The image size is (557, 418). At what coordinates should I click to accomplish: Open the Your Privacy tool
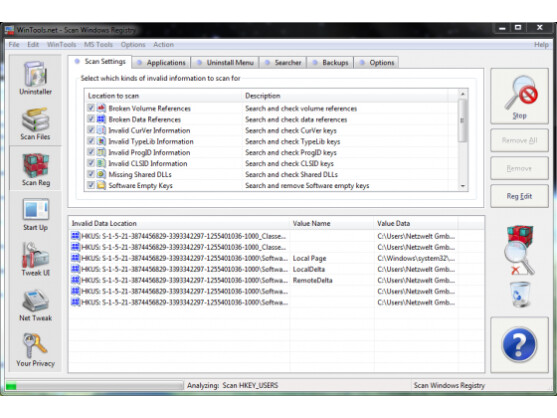36,350
